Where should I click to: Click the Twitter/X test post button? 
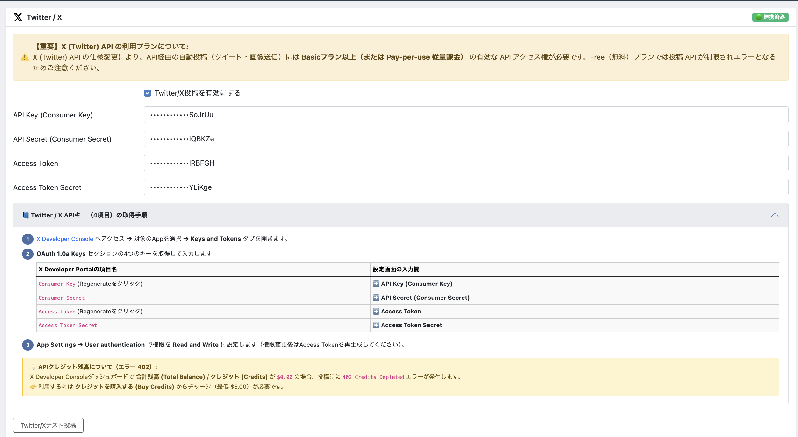48,425
